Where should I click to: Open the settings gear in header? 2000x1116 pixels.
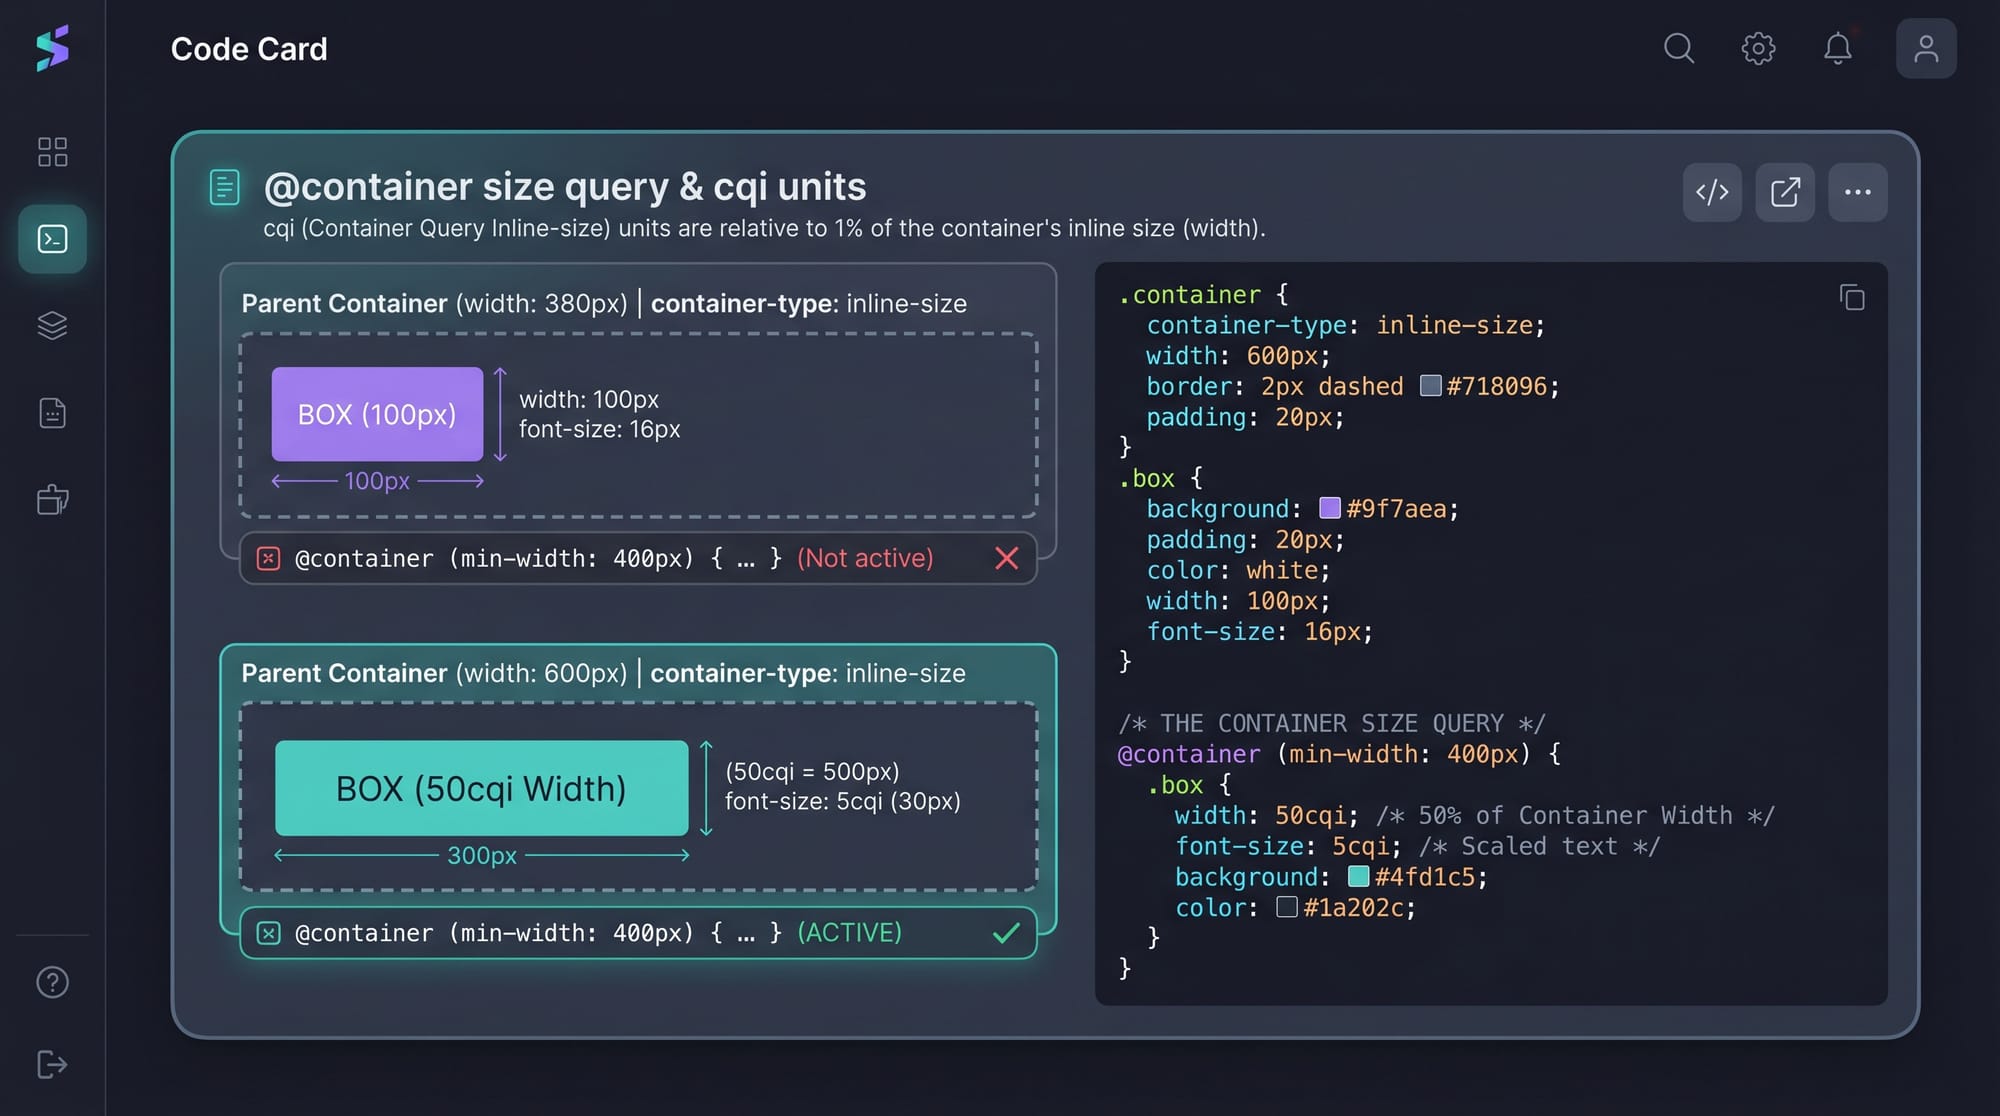pyautogui.click(x=1758, y=48)
